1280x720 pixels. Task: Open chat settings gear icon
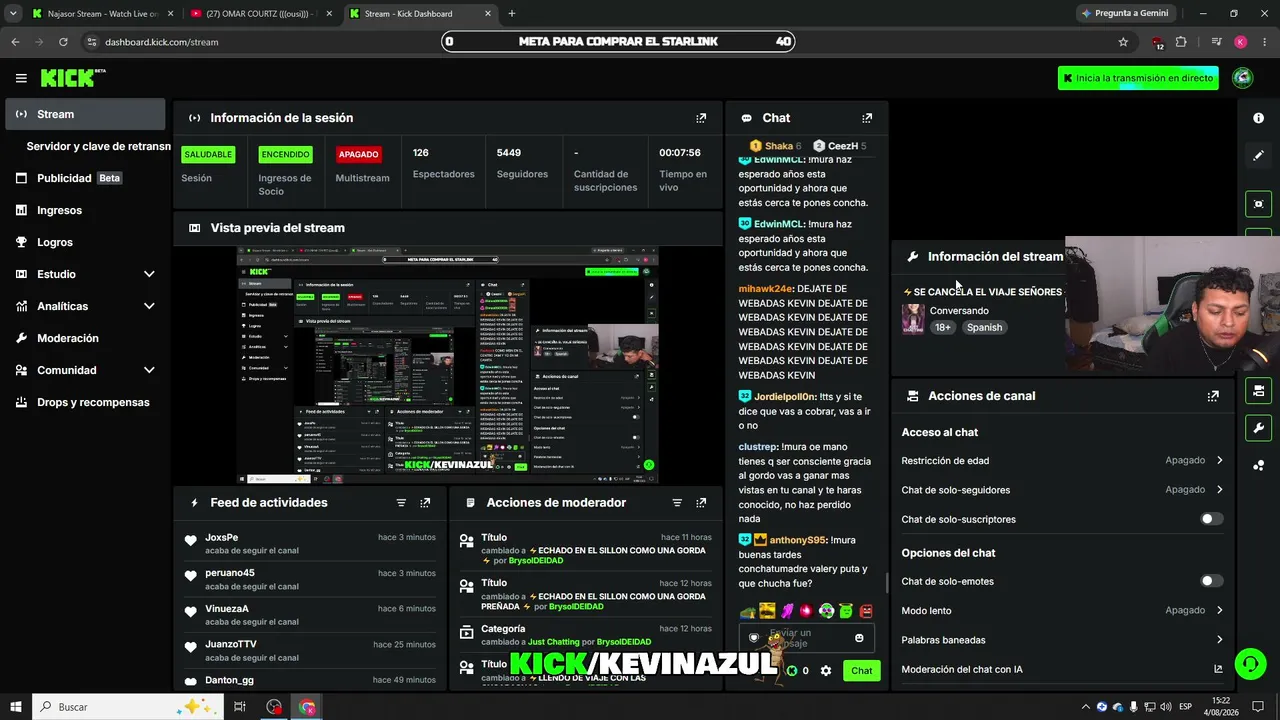tap(826, 671)
